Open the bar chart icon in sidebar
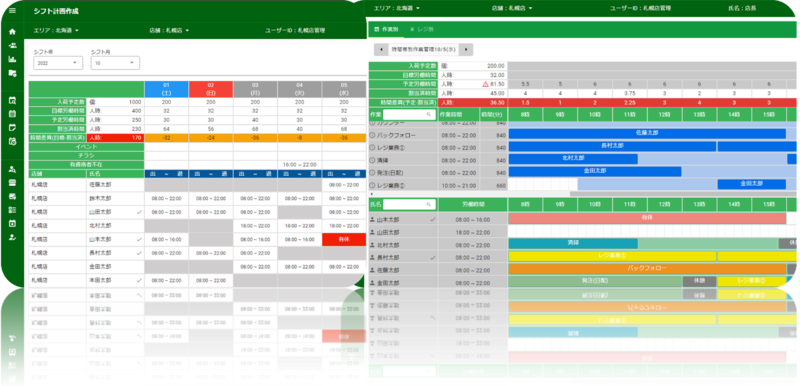This screenshot has width=800, height=386. pyautogui.click(x=13, y=59)
